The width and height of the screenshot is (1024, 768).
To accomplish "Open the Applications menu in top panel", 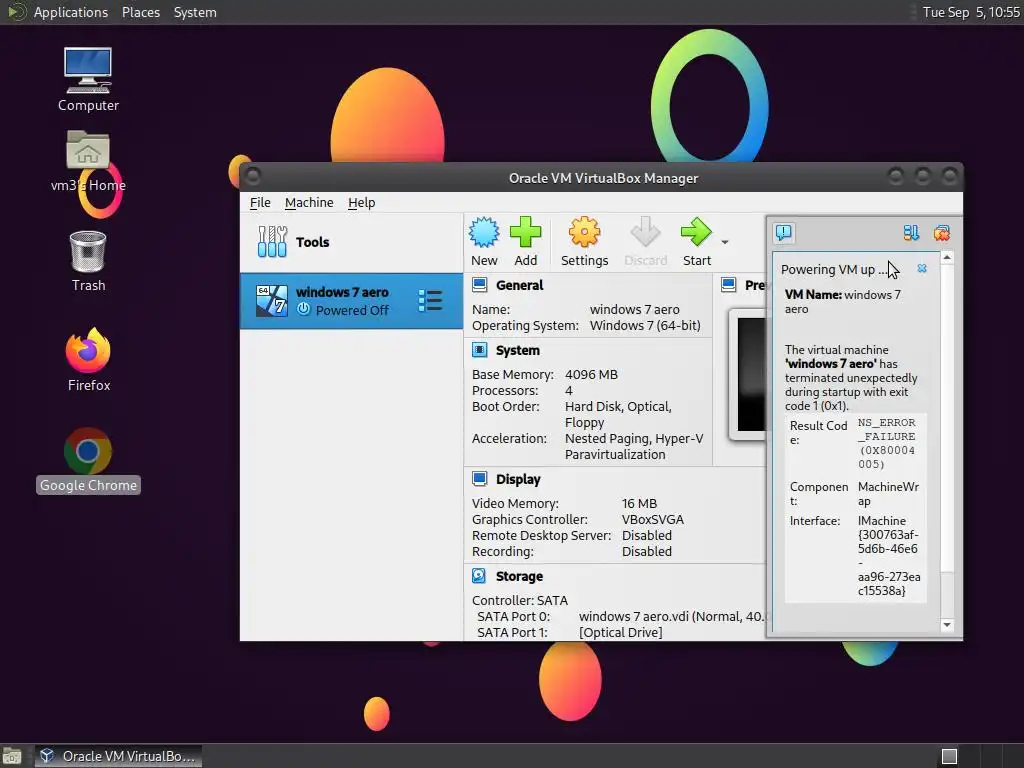I will pyautogui.click(x=71, y=12).
